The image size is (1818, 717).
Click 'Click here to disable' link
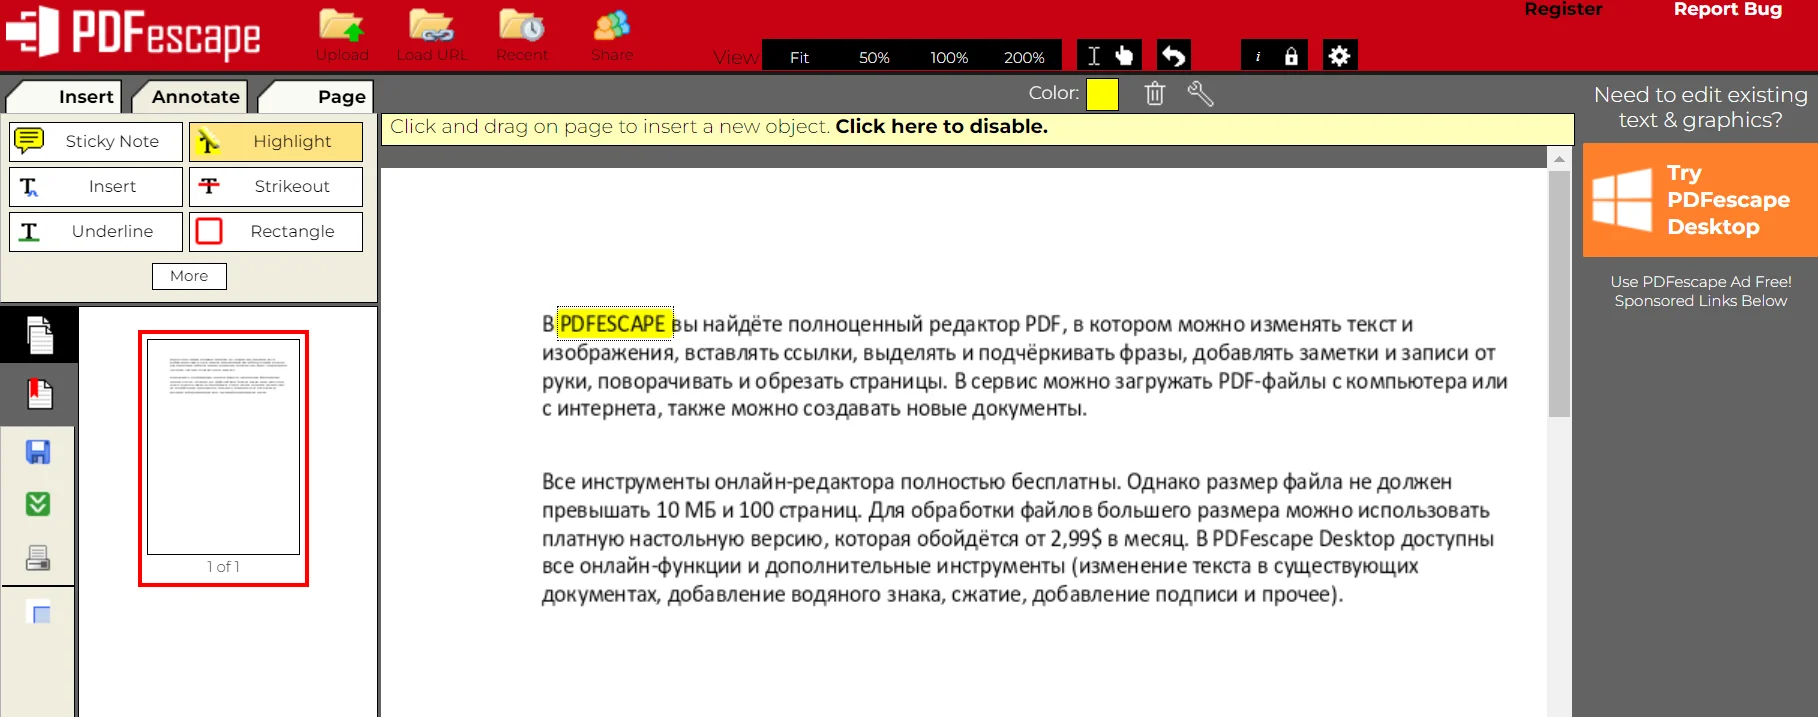pos(941,127)
